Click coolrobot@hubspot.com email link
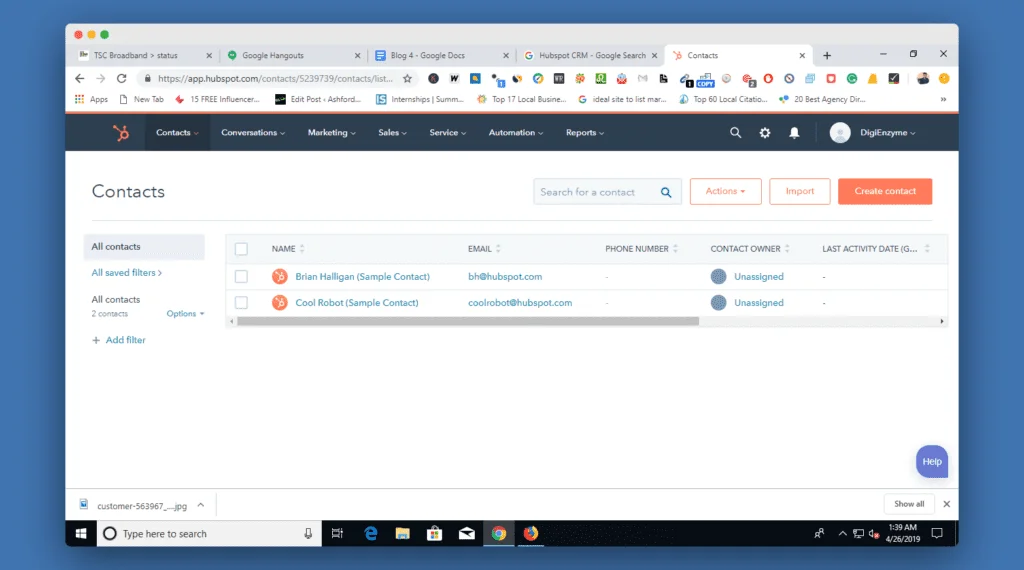 pos(520,302)
